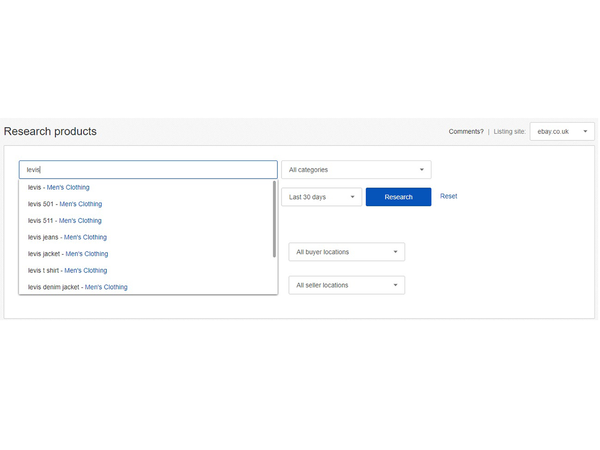Choose 'levis 501 - Men's Clothing' suggestion
The height and width of the screenshot is (450, 600).
coord(146,204)
